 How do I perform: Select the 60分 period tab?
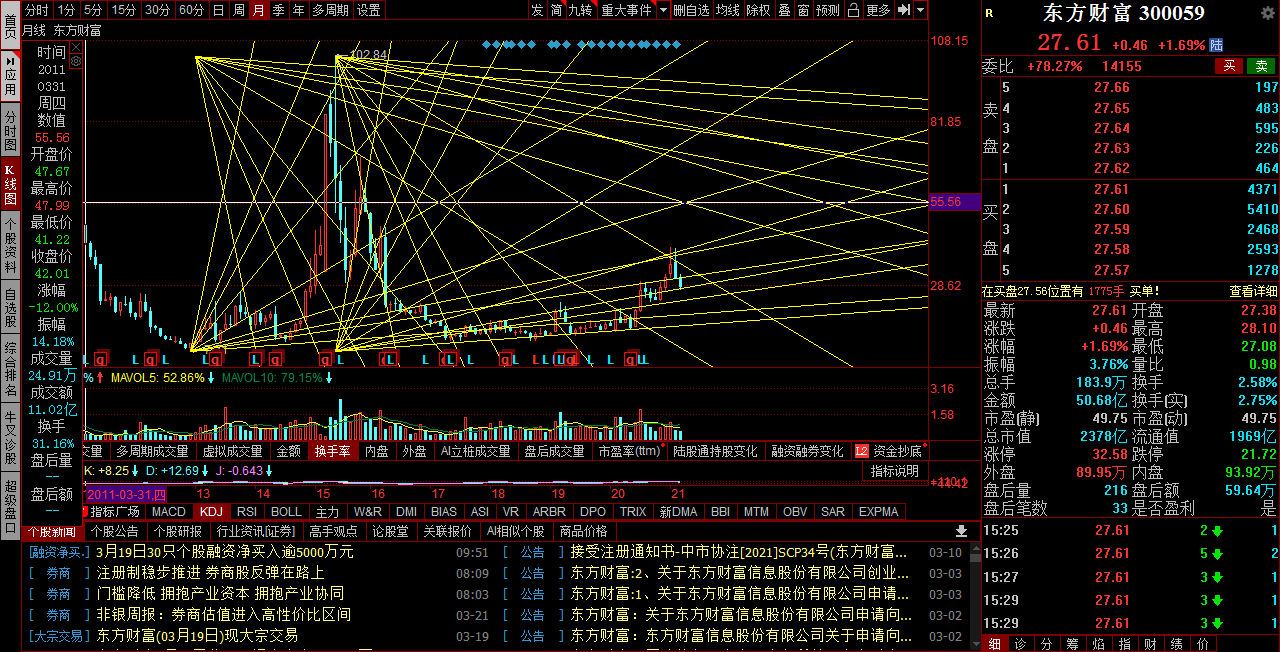pyautogui.click(x=192, y=10)
